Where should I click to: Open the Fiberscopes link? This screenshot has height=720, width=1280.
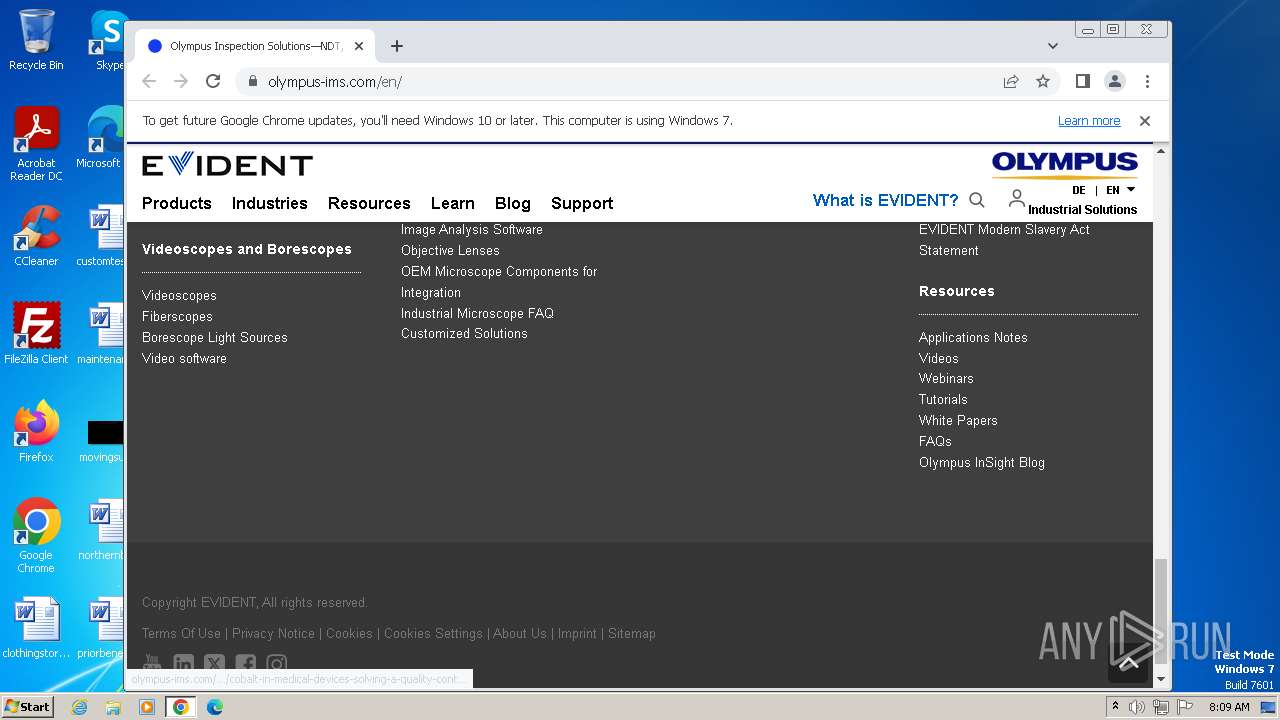point(177,316)
